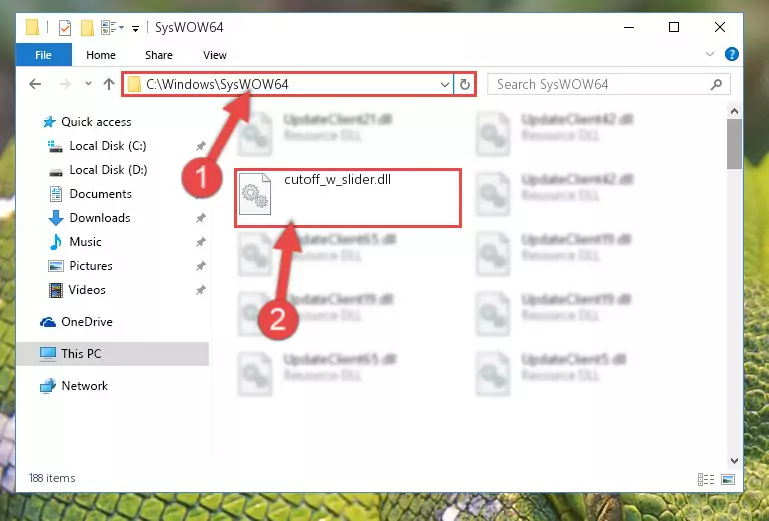Click the folder system icon in title bar

point(32,27)
